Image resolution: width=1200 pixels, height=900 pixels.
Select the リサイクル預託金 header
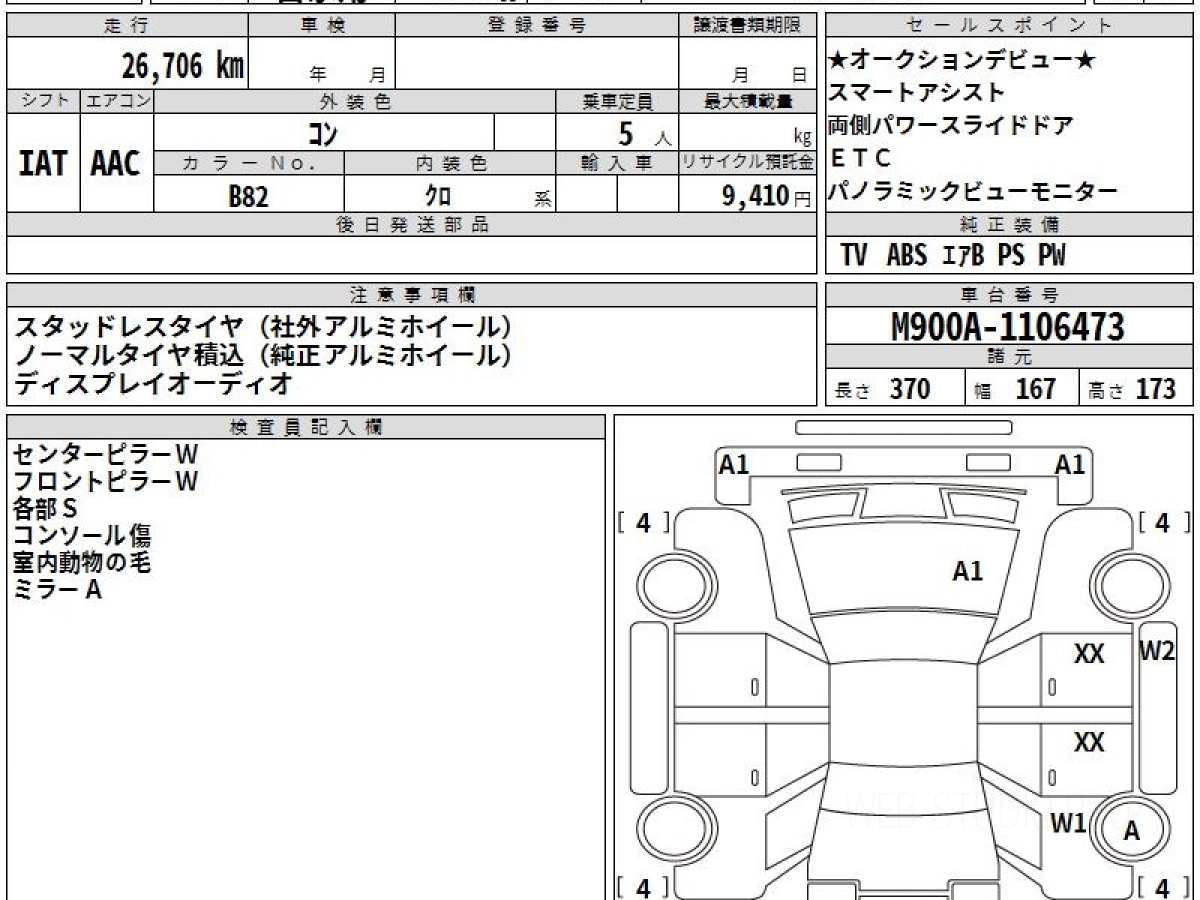[747, 163]
